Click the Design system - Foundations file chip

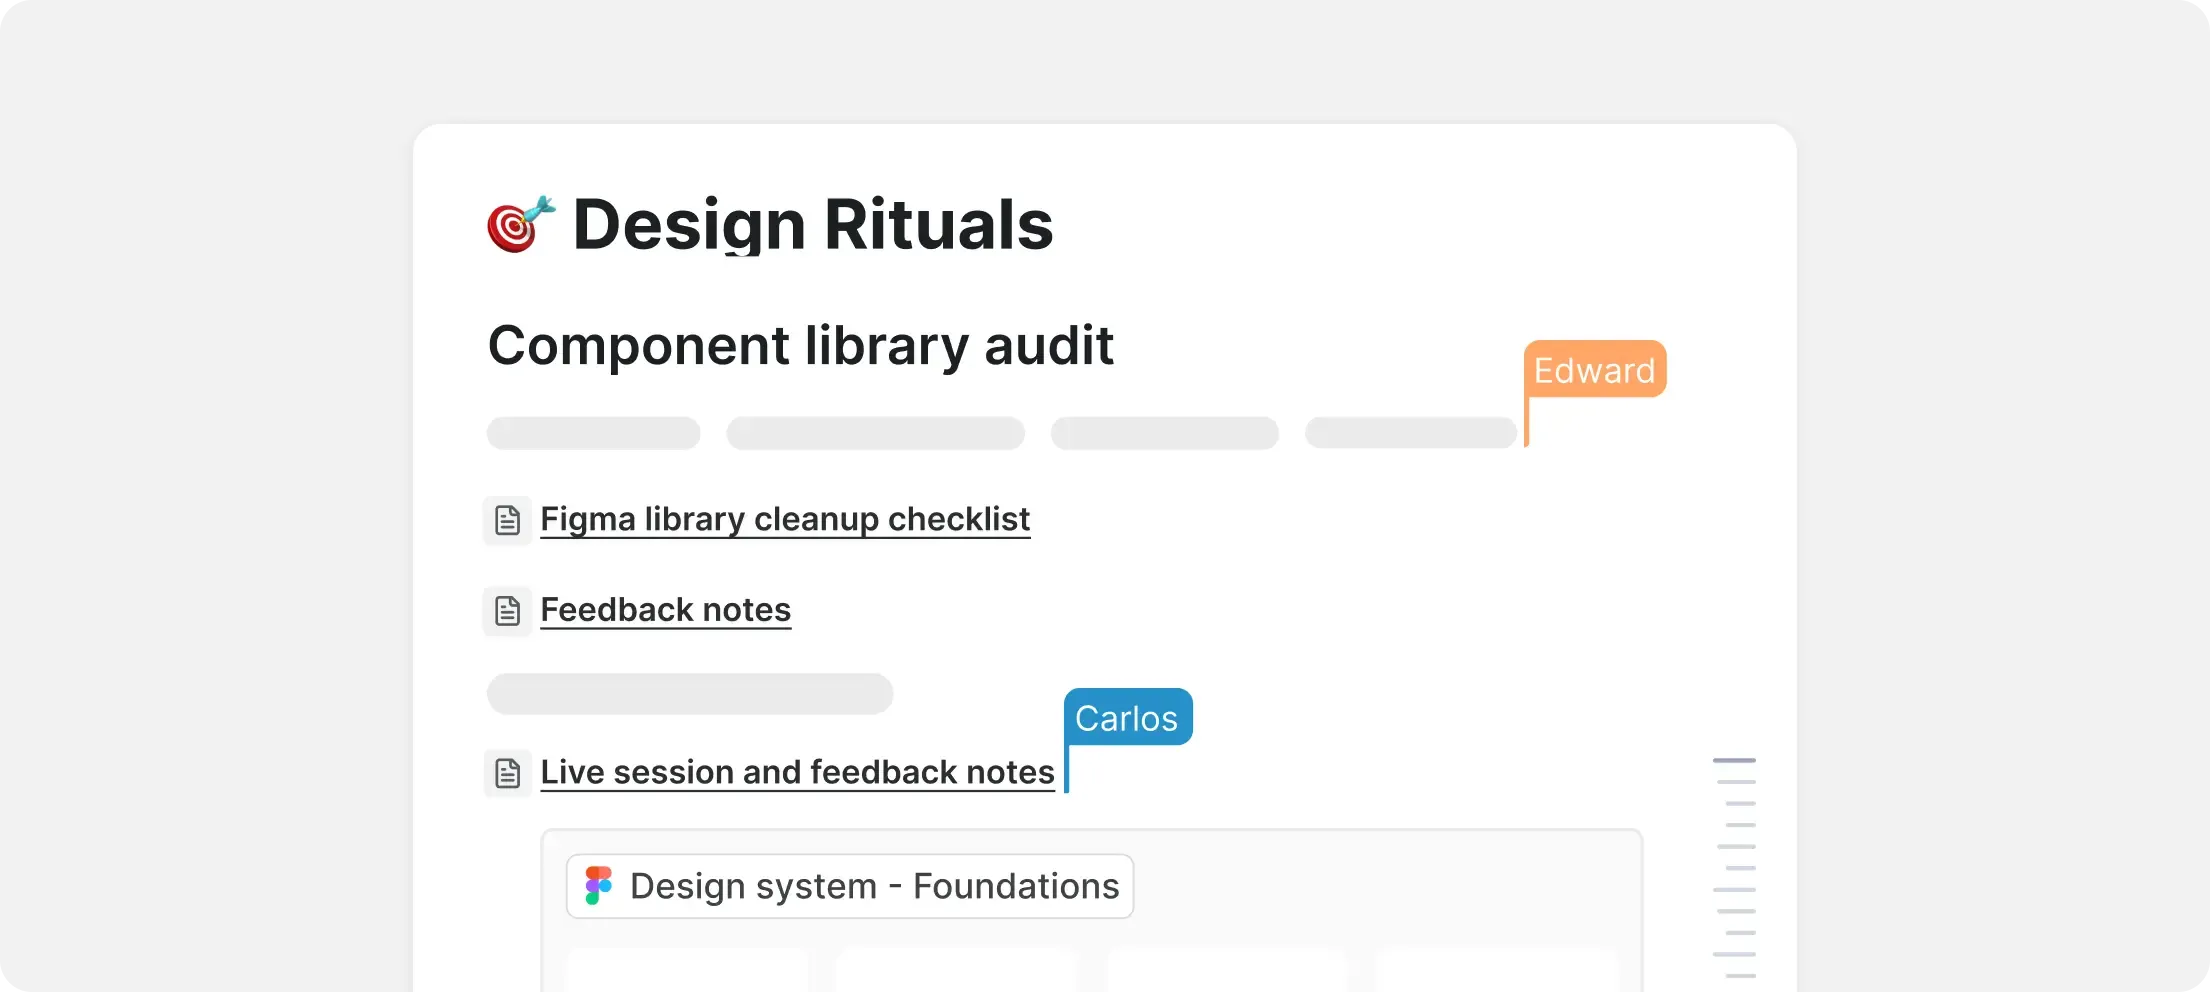pos(850,886)
